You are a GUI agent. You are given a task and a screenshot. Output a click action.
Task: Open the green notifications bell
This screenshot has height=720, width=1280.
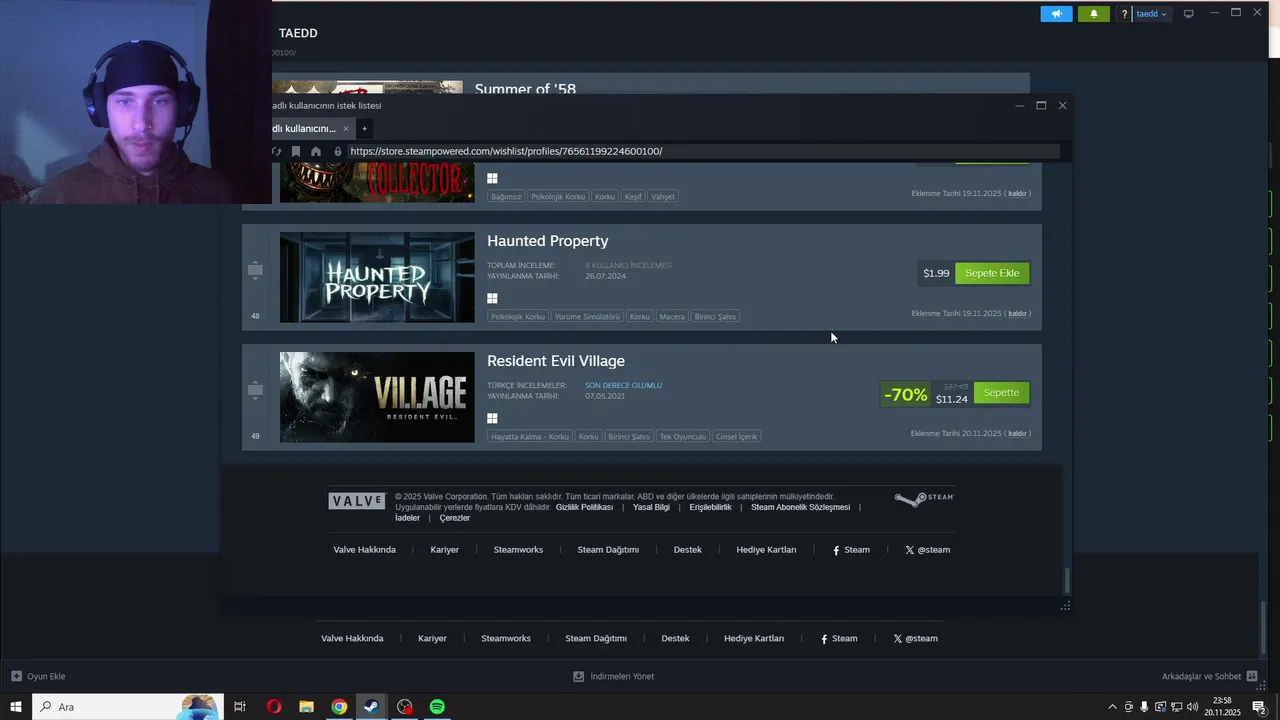1093,14
